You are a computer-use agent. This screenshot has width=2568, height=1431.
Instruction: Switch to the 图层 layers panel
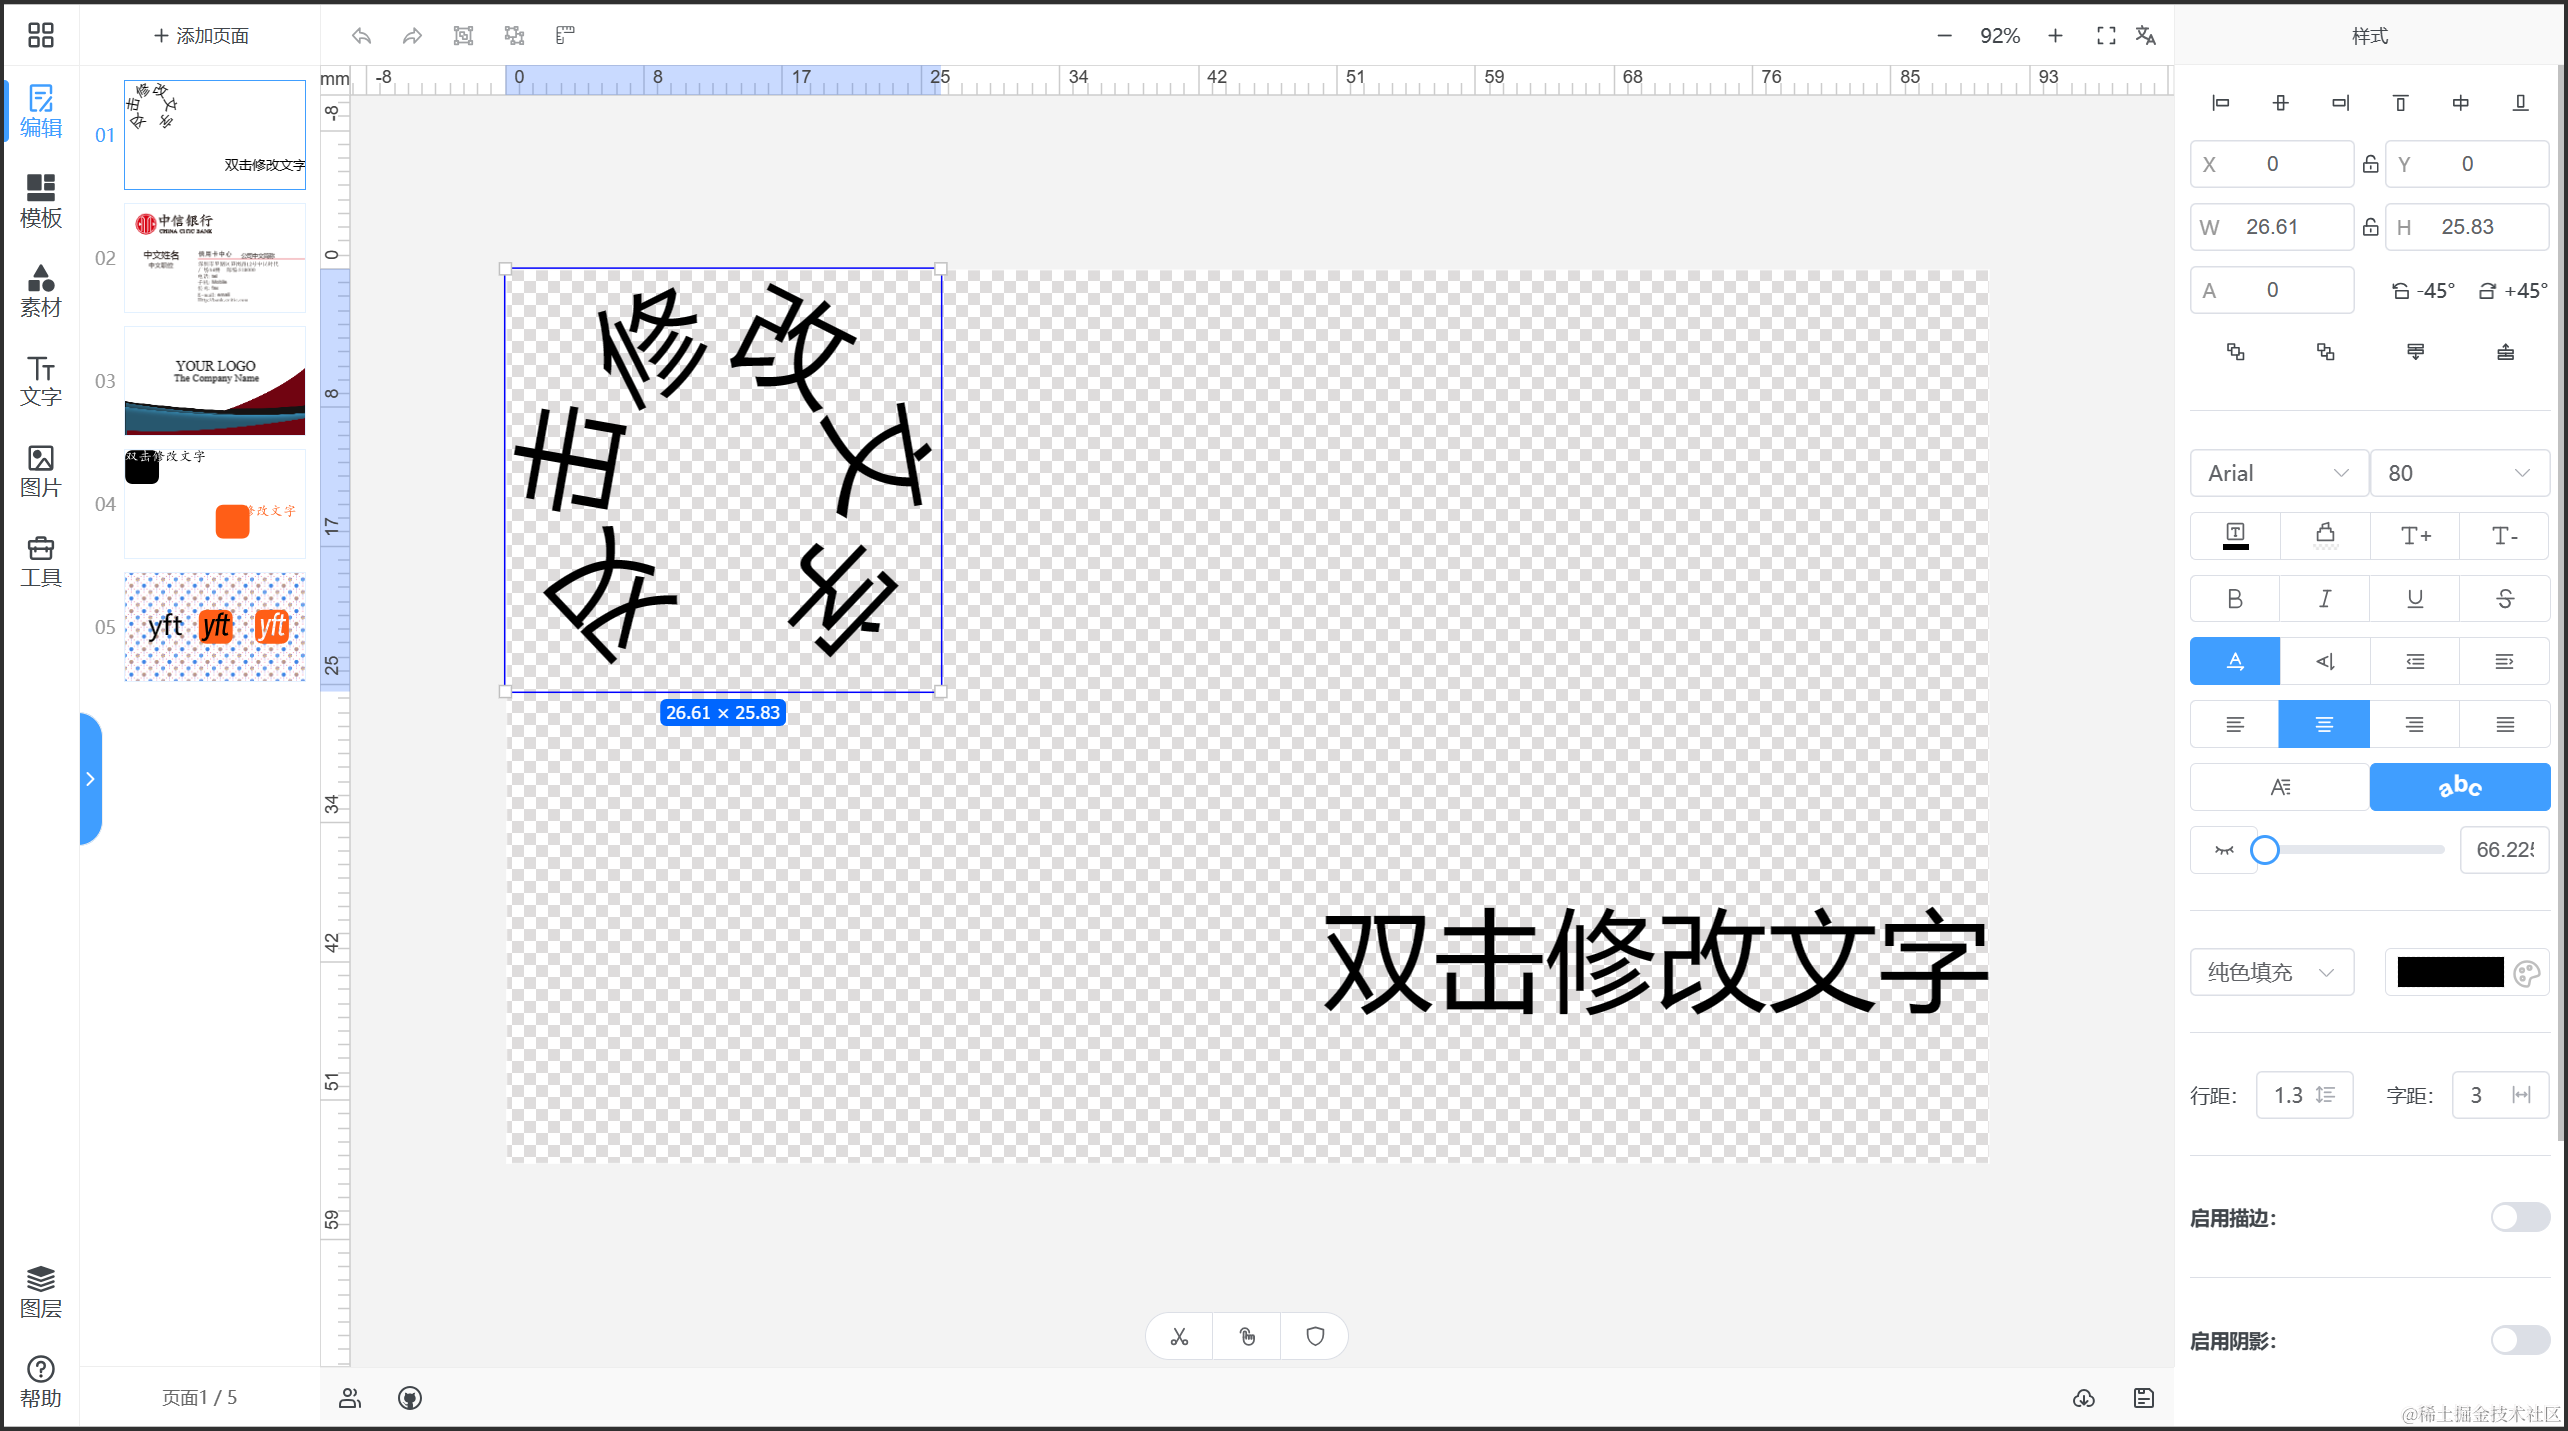(41, 1291)
